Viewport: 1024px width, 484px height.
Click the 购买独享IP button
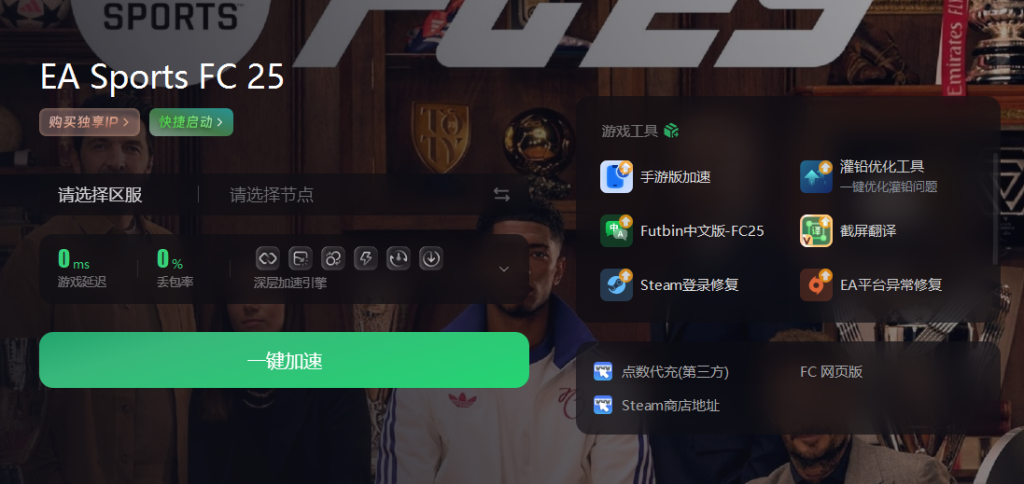coord(89,122)
